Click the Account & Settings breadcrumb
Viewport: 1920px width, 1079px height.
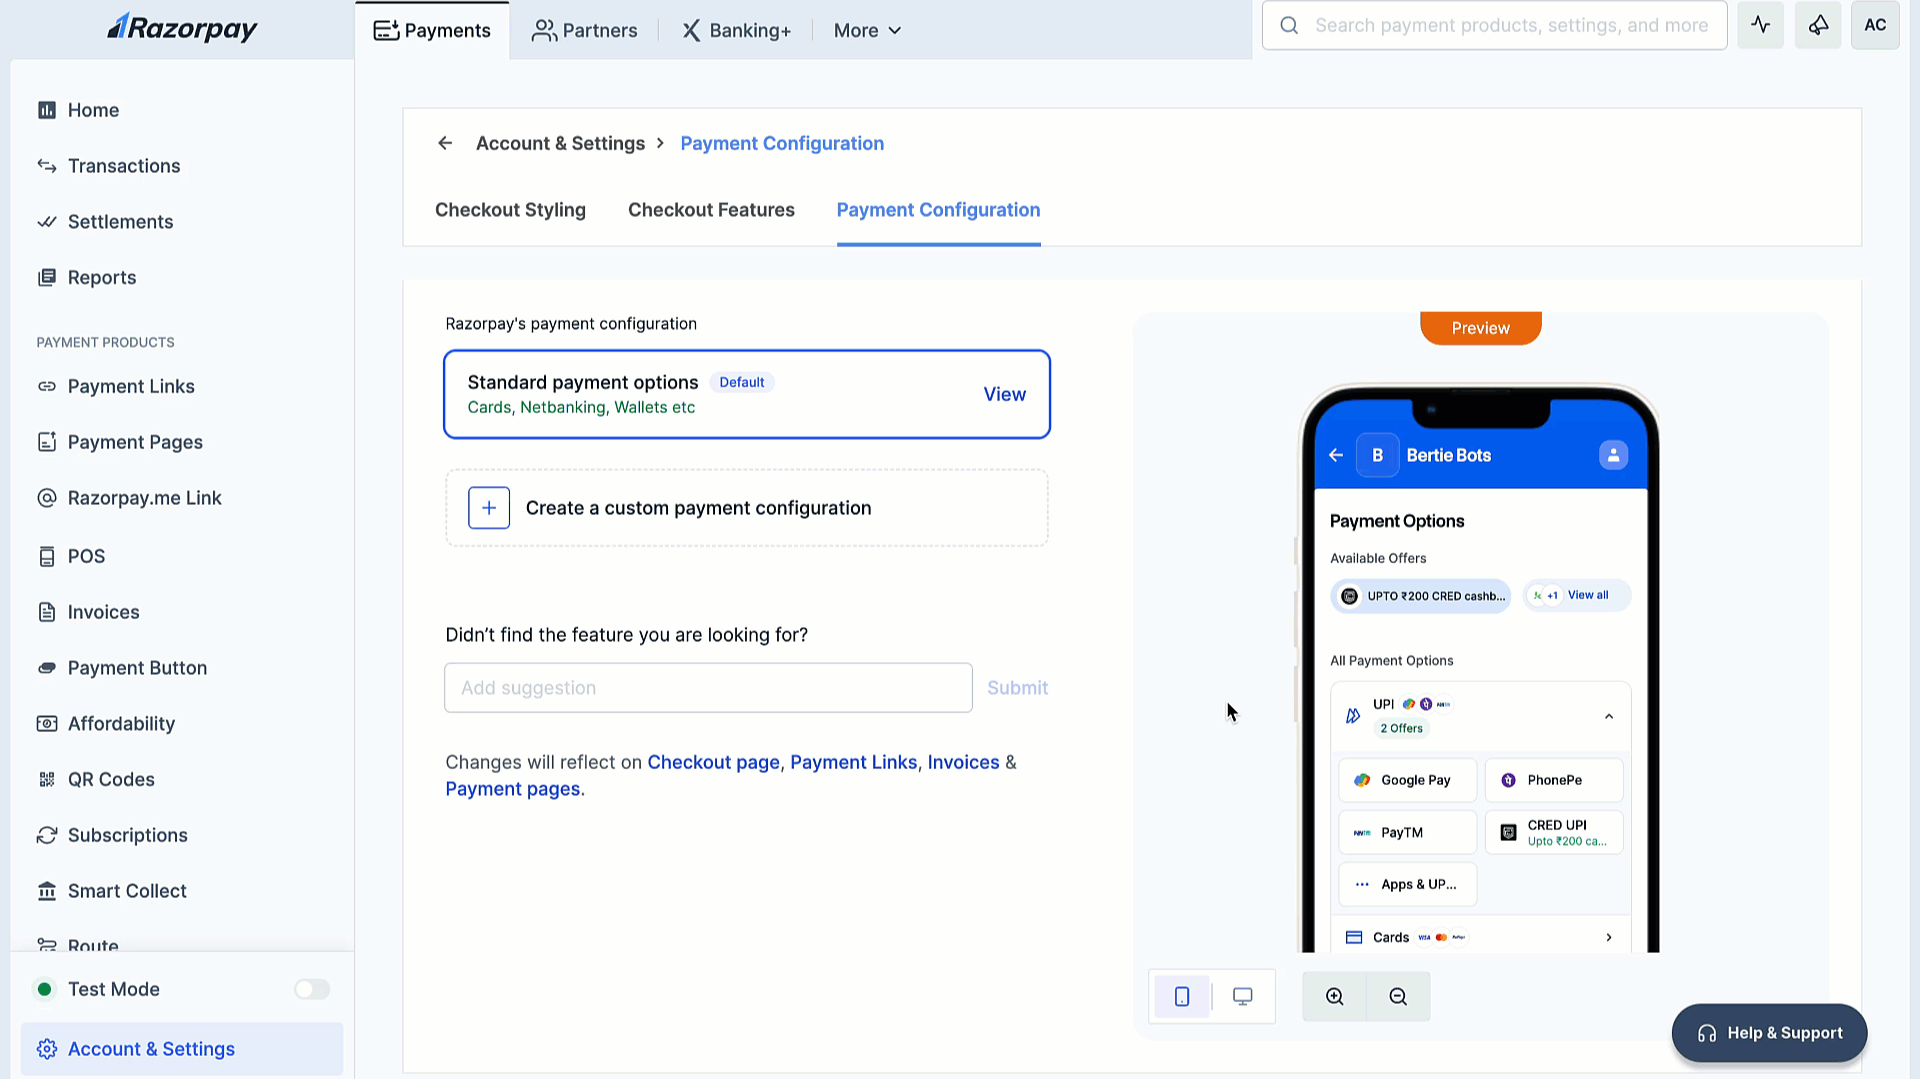tap(560, 143)
